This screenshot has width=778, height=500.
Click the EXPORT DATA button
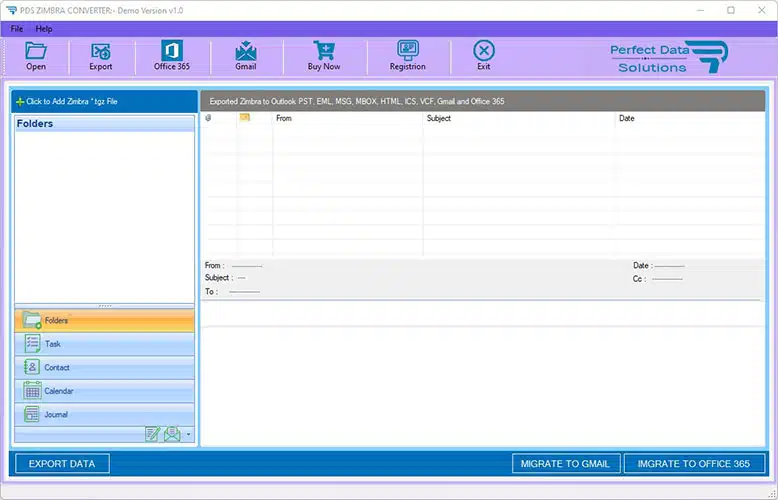point(62,464)
